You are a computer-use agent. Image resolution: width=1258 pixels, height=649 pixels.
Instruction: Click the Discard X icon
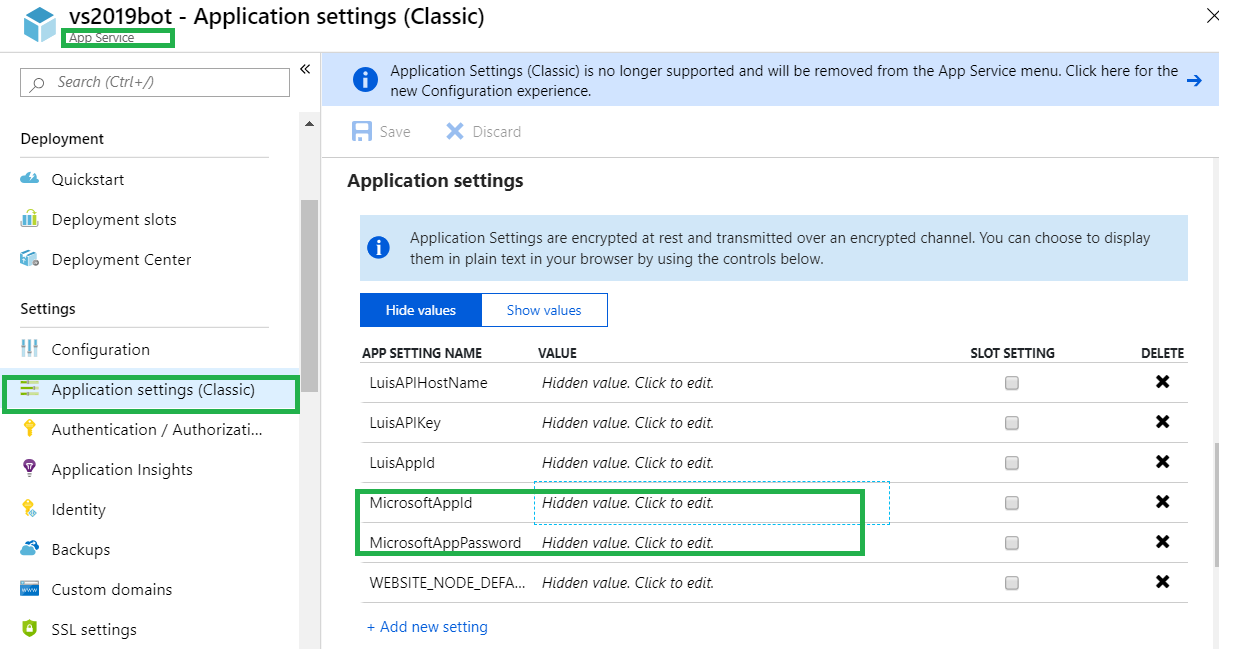[455, 132]
